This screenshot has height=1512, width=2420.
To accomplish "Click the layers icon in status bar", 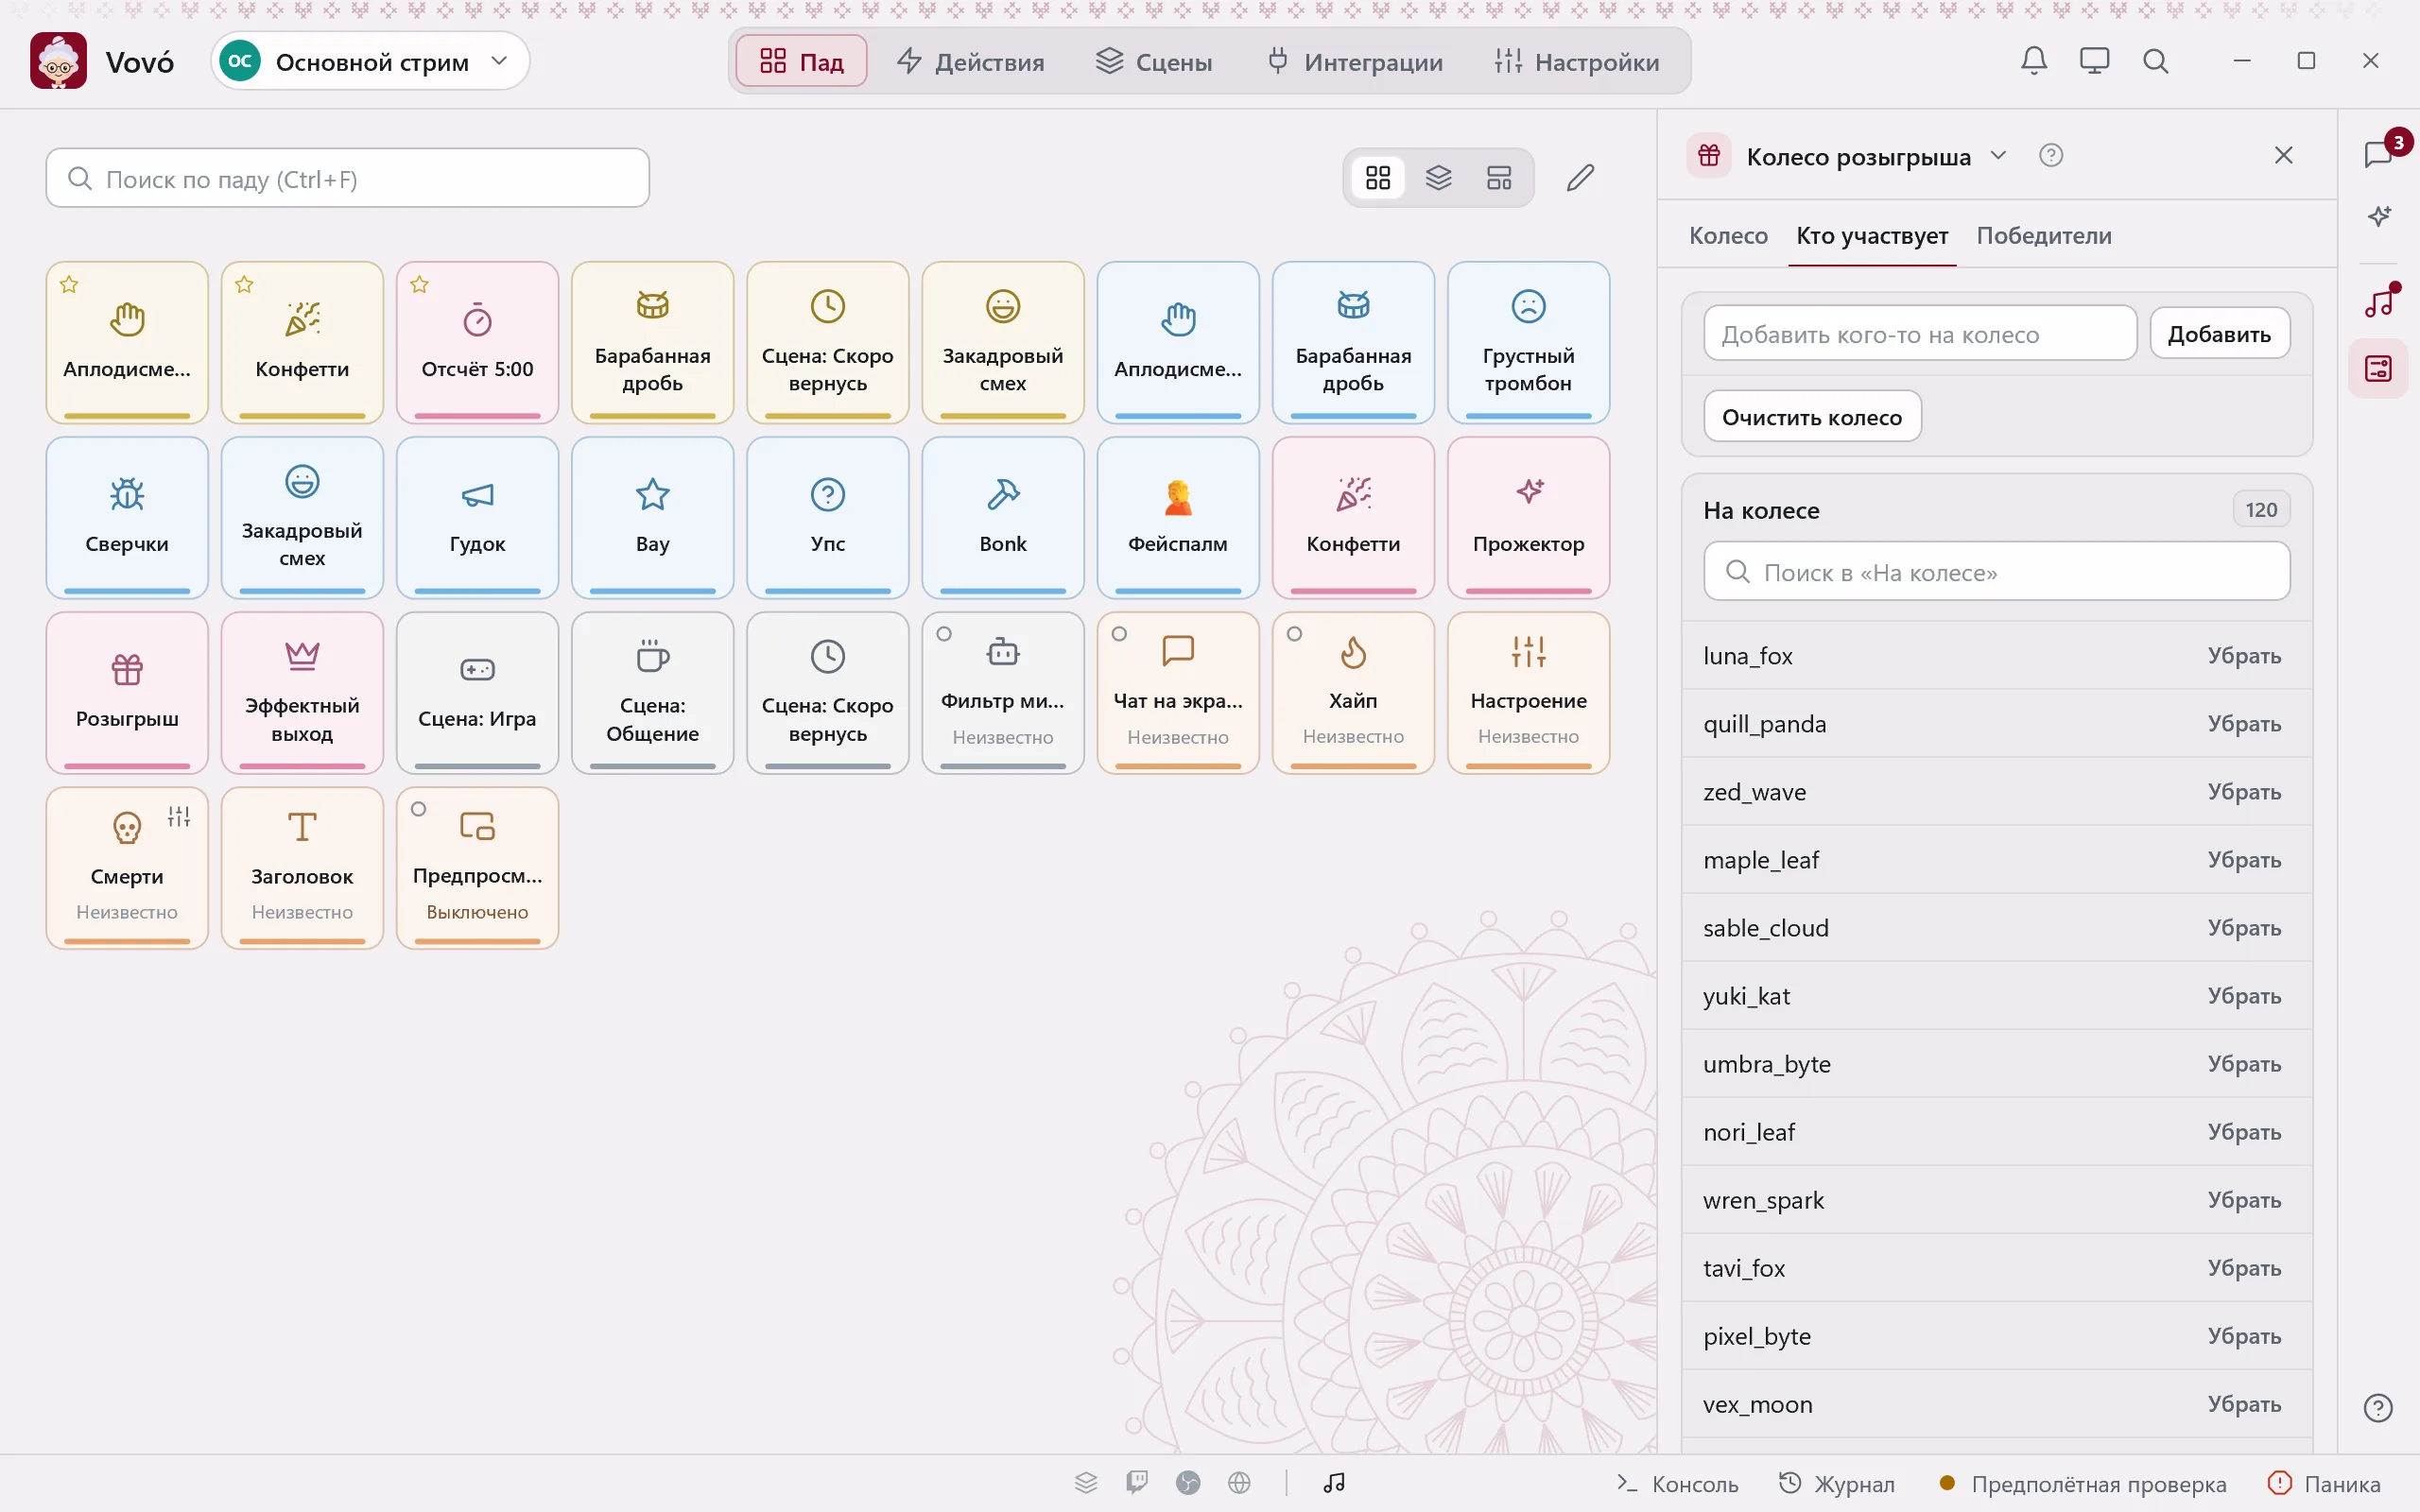I will [1086, 1482].
